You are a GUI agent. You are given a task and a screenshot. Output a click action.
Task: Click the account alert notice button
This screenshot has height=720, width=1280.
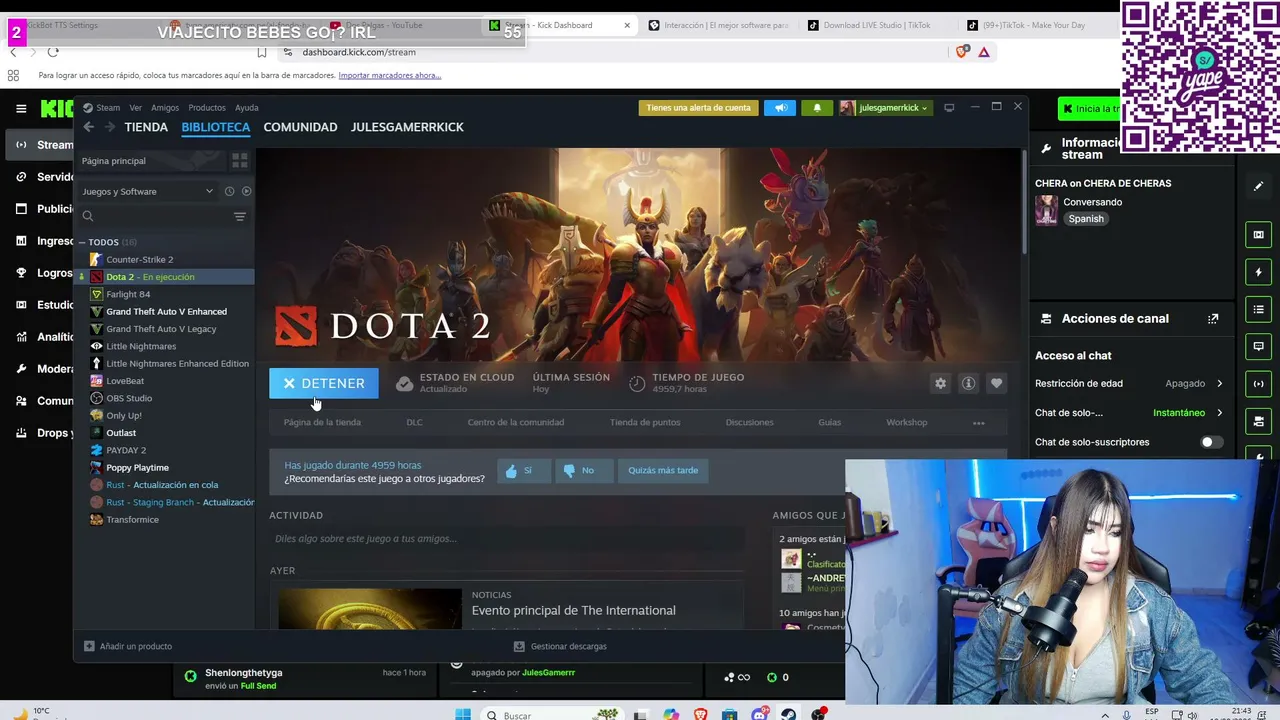pyautogui.click(x=698, y=108)
